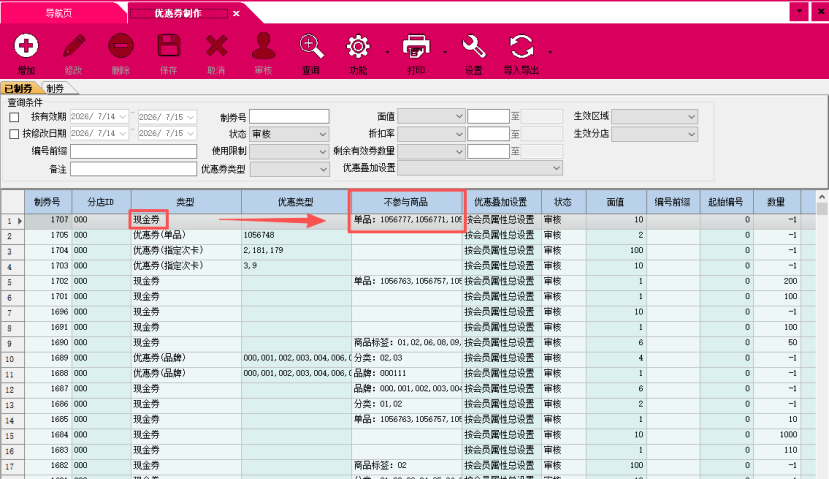Screen dimensions: 829x479
Task: Open the 优惠叠加设置 filter dropdown
Action: (480, 168)
